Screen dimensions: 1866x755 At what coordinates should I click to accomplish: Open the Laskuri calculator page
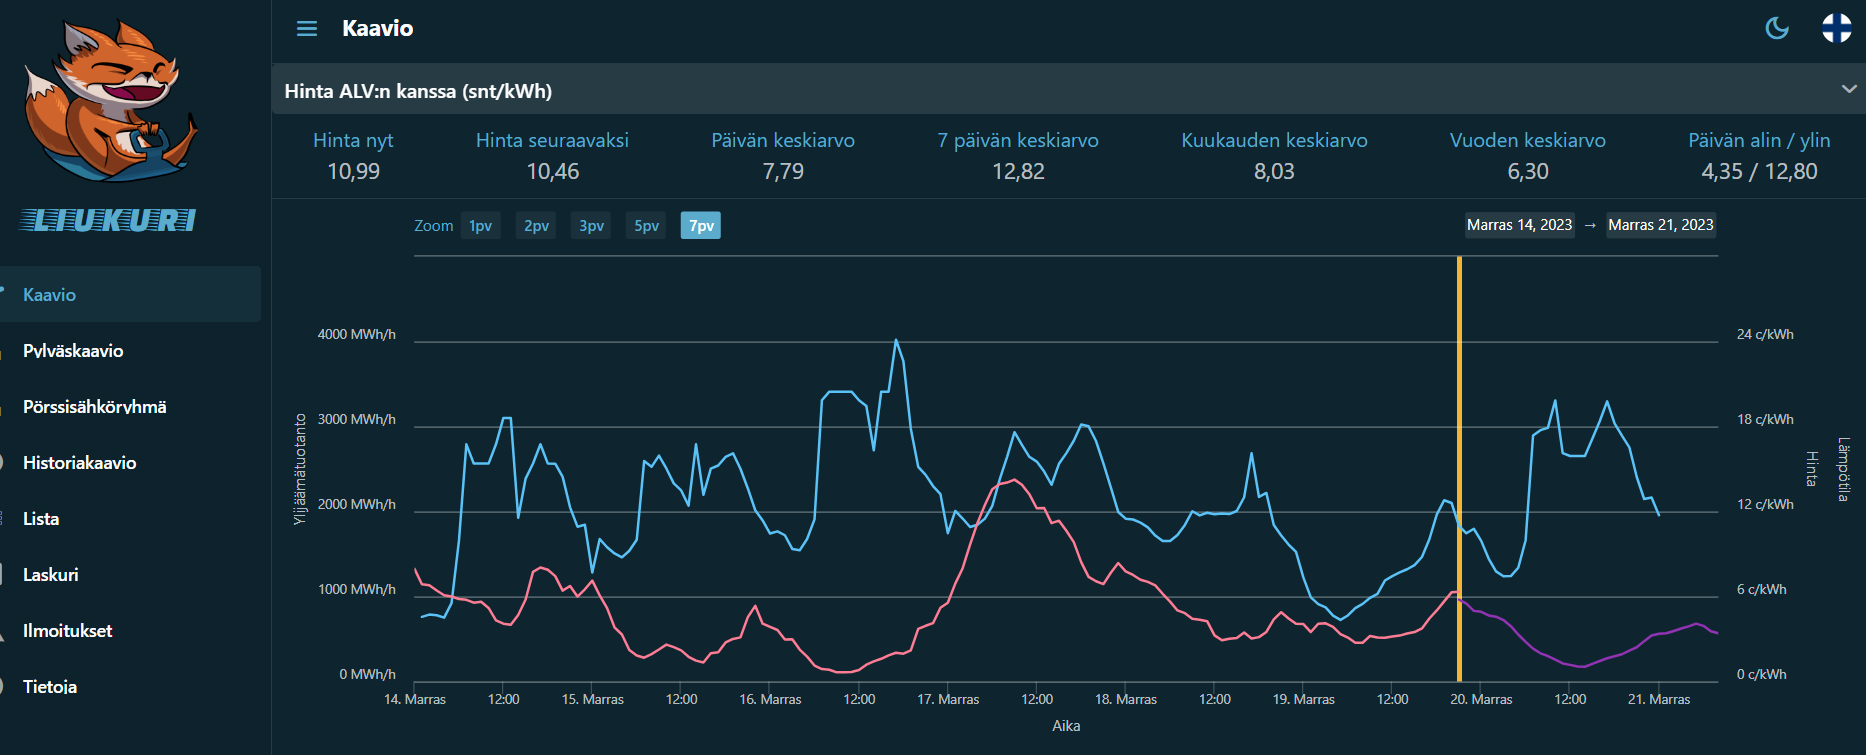[50, 575]
